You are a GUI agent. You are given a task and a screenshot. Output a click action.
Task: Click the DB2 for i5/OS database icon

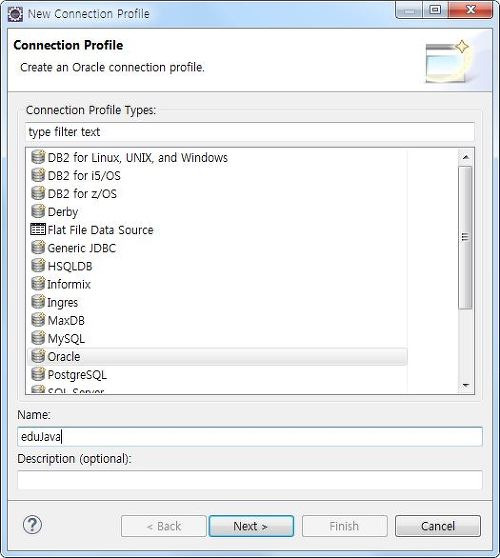38,175
